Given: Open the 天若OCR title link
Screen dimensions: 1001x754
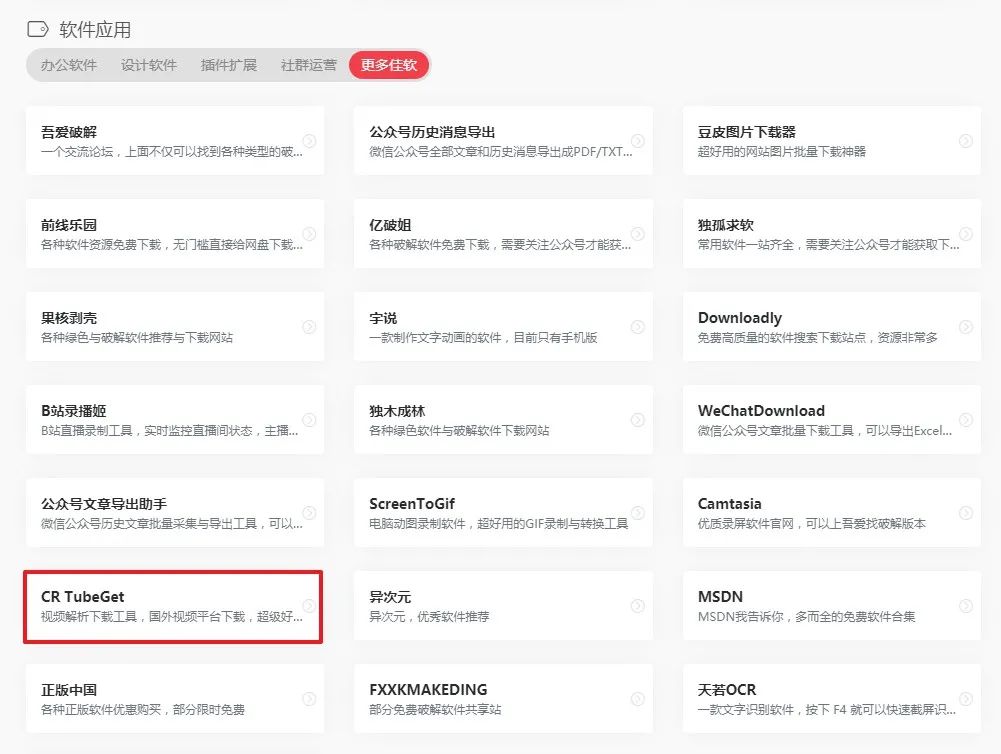Looking at the screenshot, I should point(727,690).
